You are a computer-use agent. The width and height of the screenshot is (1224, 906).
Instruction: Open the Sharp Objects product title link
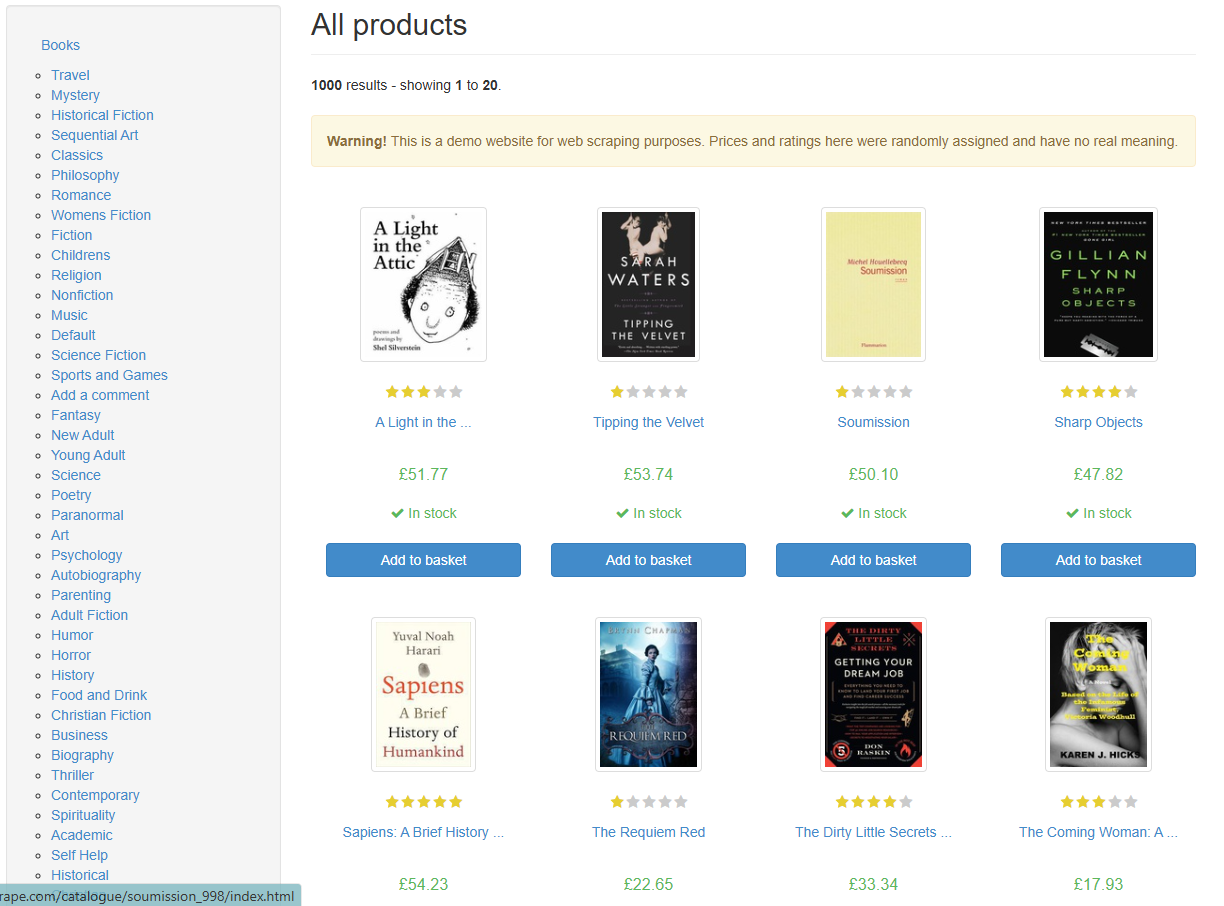(1098, 421)
